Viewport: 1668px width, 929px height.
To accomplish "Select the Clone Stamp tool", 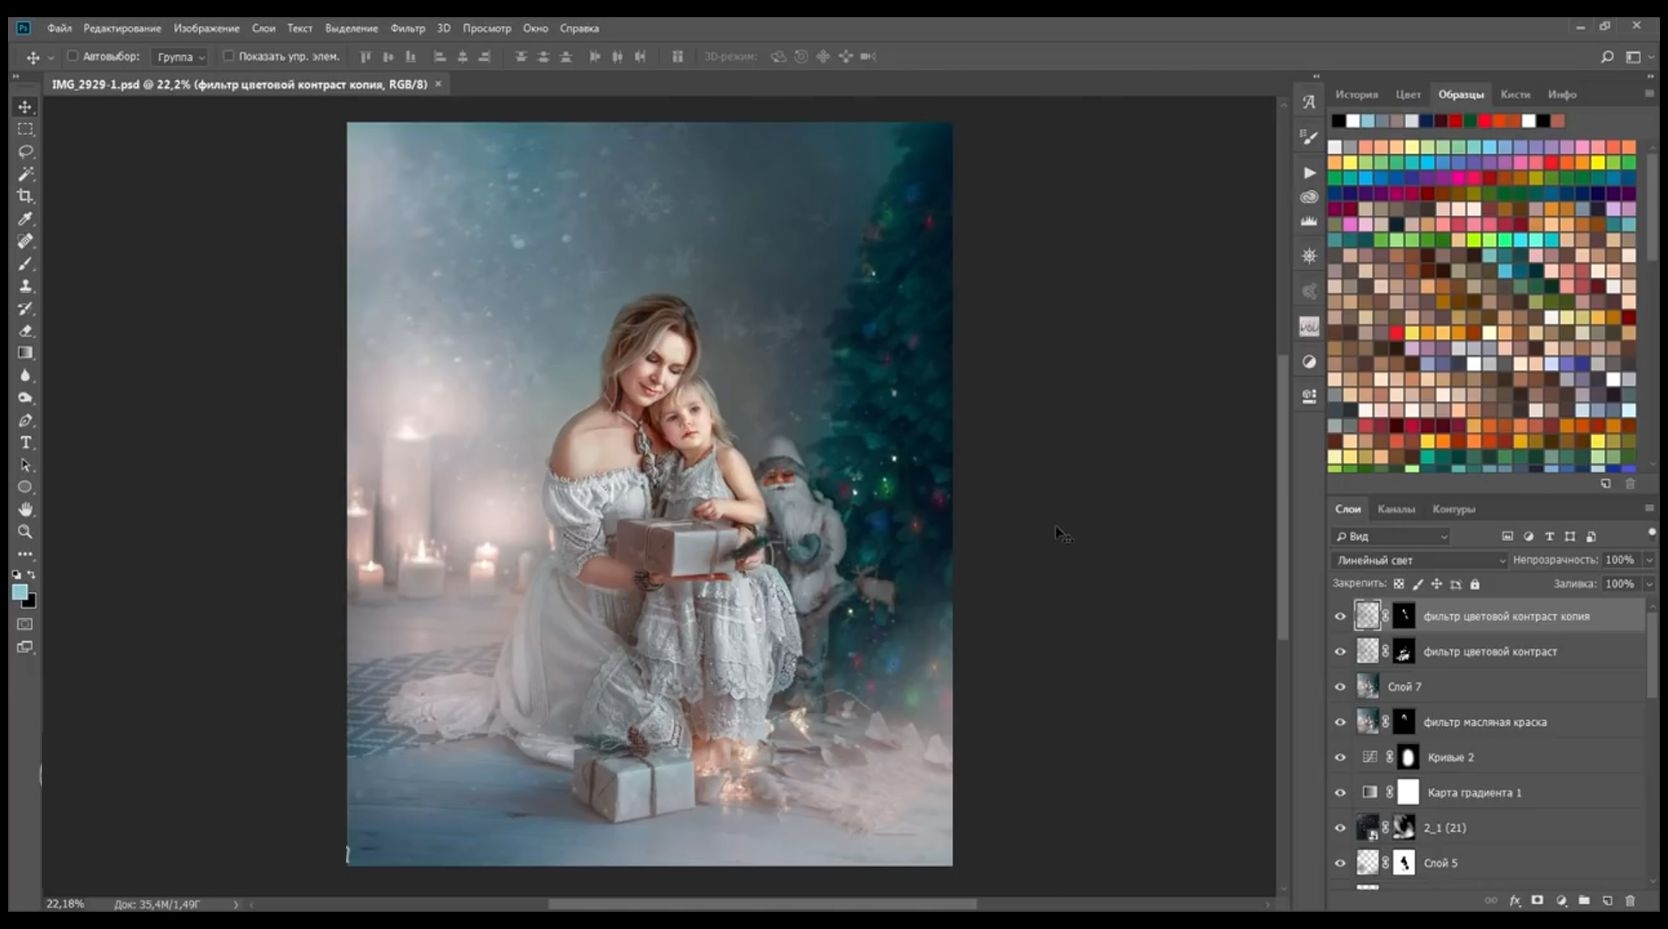I will pos(25,286).
